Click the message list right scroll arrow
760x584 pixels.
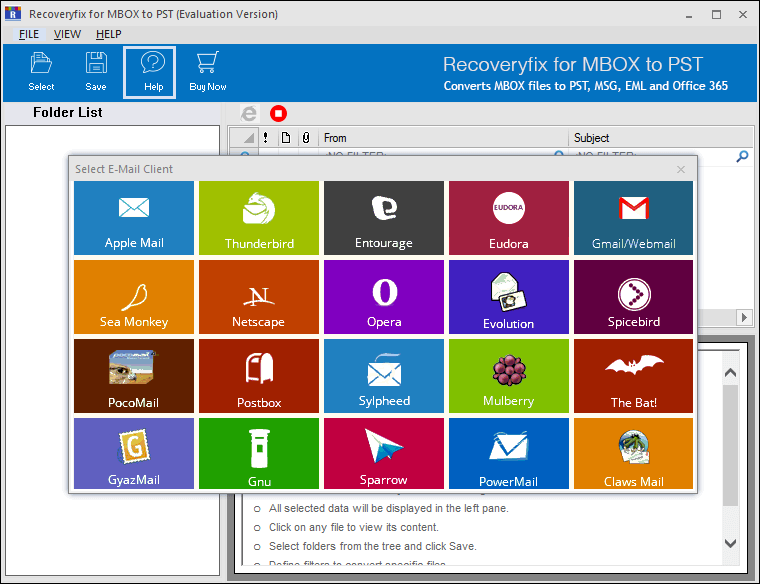click(744, 317)
